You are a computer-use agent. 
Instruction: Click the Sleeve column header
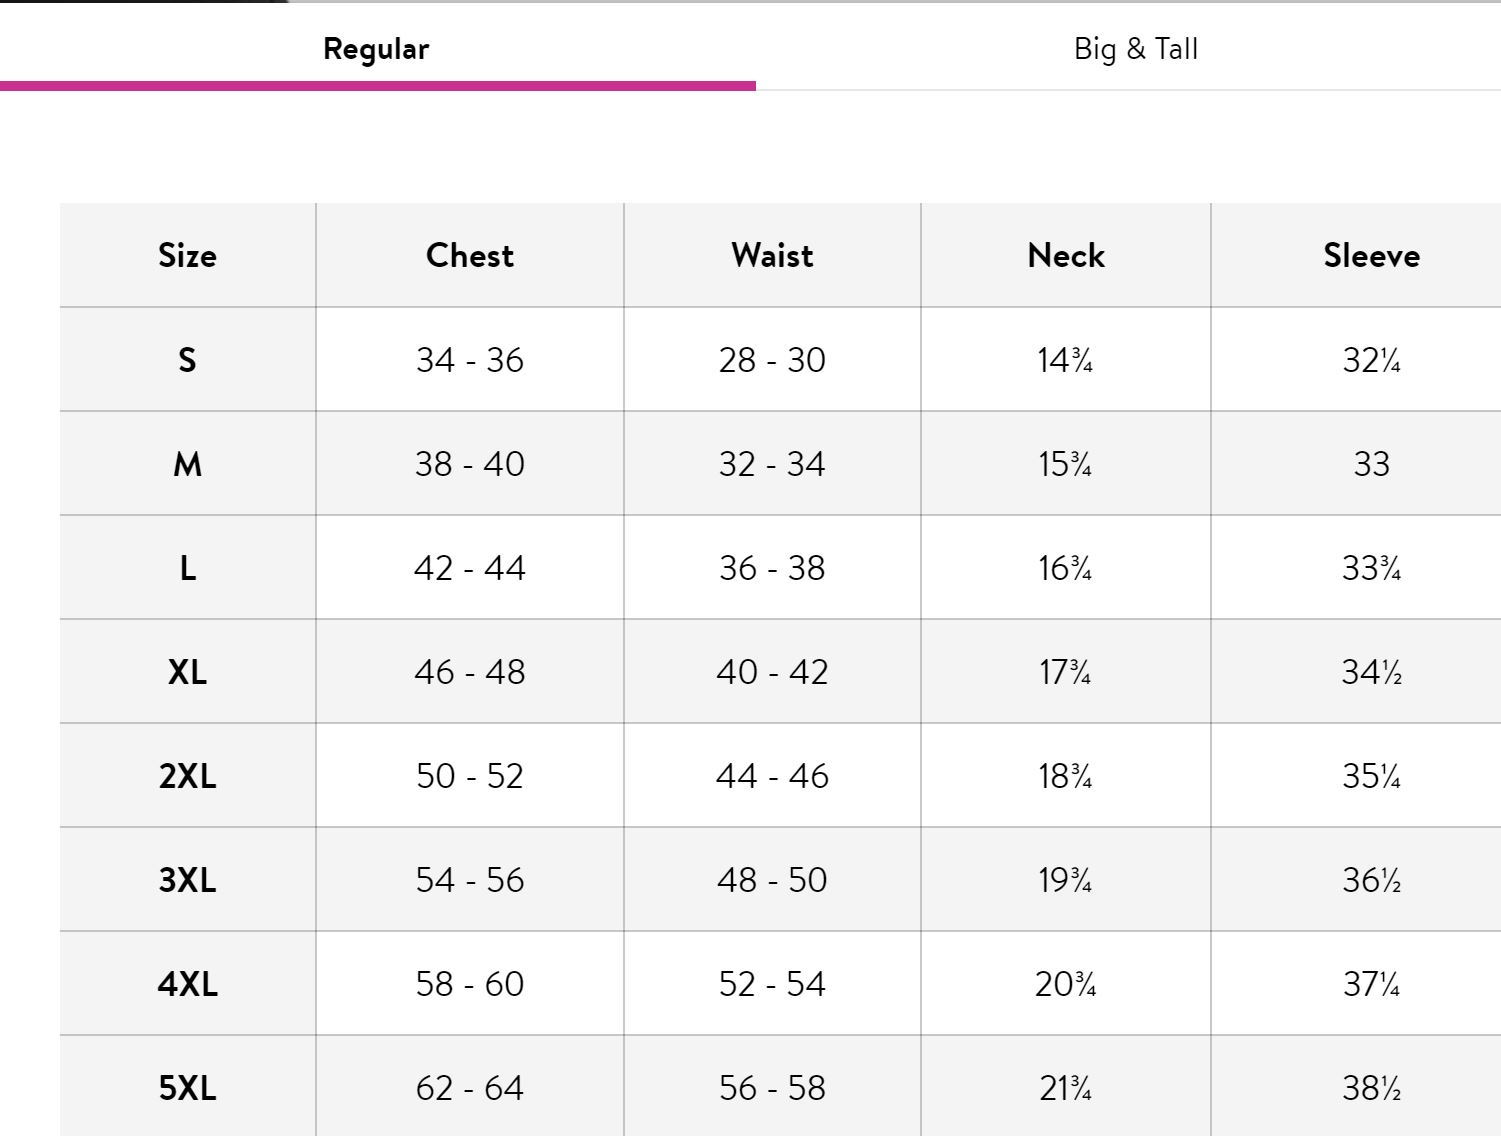1371,256
